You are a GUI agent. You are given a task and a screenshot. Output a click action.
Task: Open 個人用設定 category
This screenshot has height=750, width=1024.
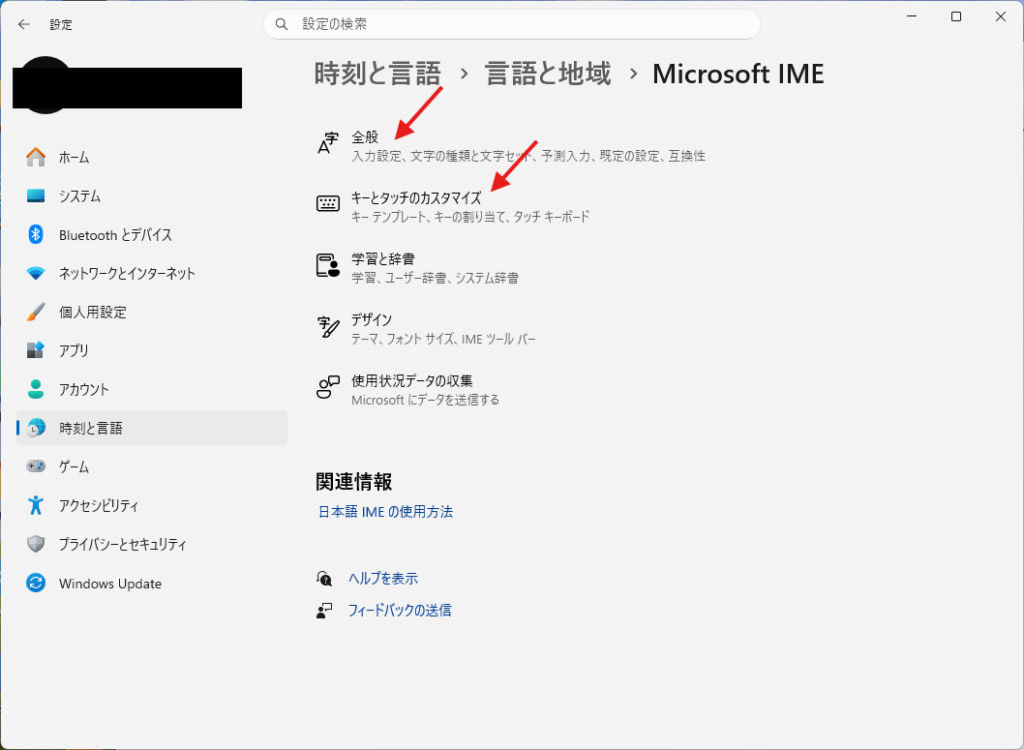[152, 312]
